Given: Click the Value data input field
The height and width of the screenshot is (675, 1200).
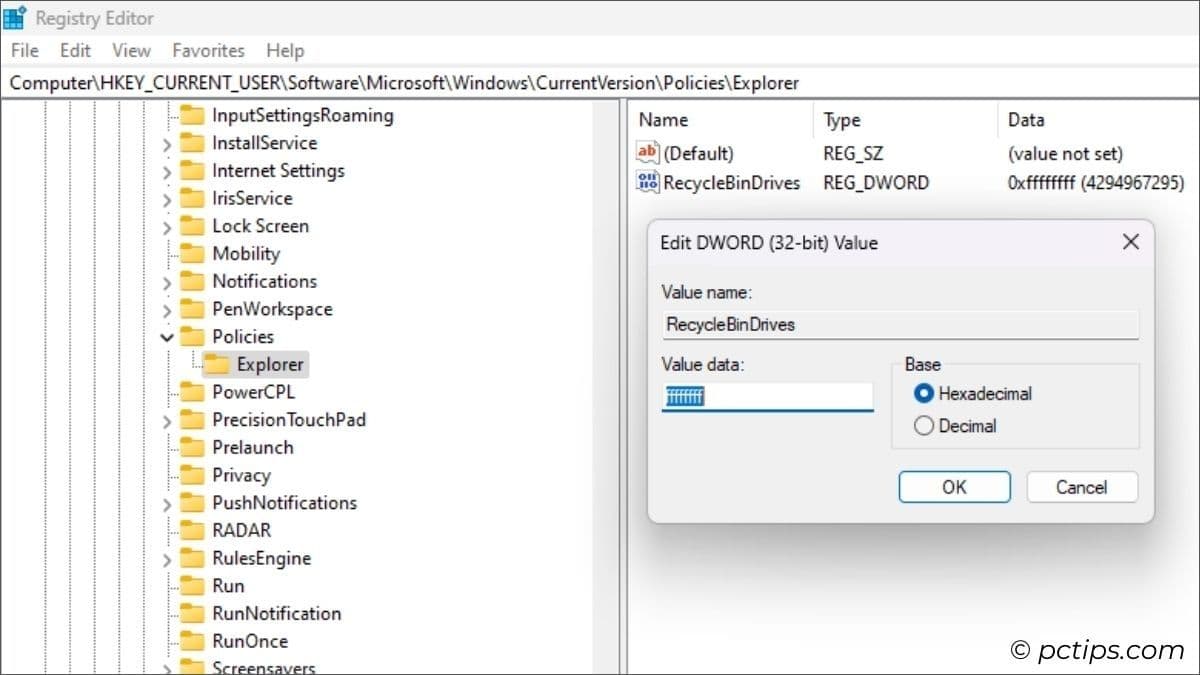Looking at the screenshot, I should [767, 397].
